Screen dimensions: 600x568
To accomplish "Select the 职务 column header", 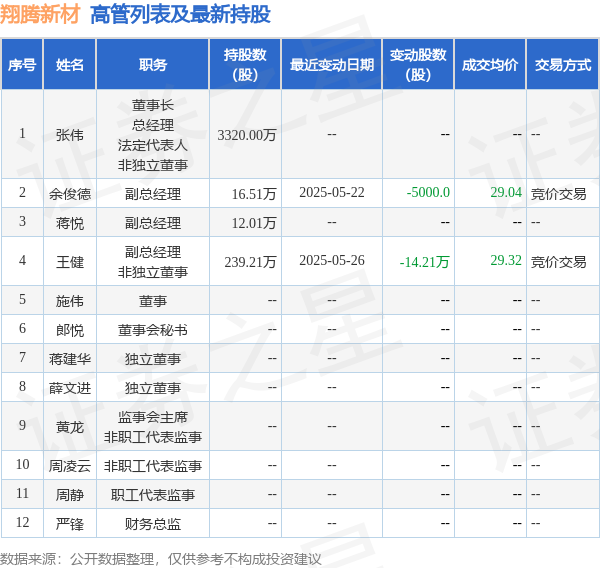I will pyautogui.click(x=153, y=65).
